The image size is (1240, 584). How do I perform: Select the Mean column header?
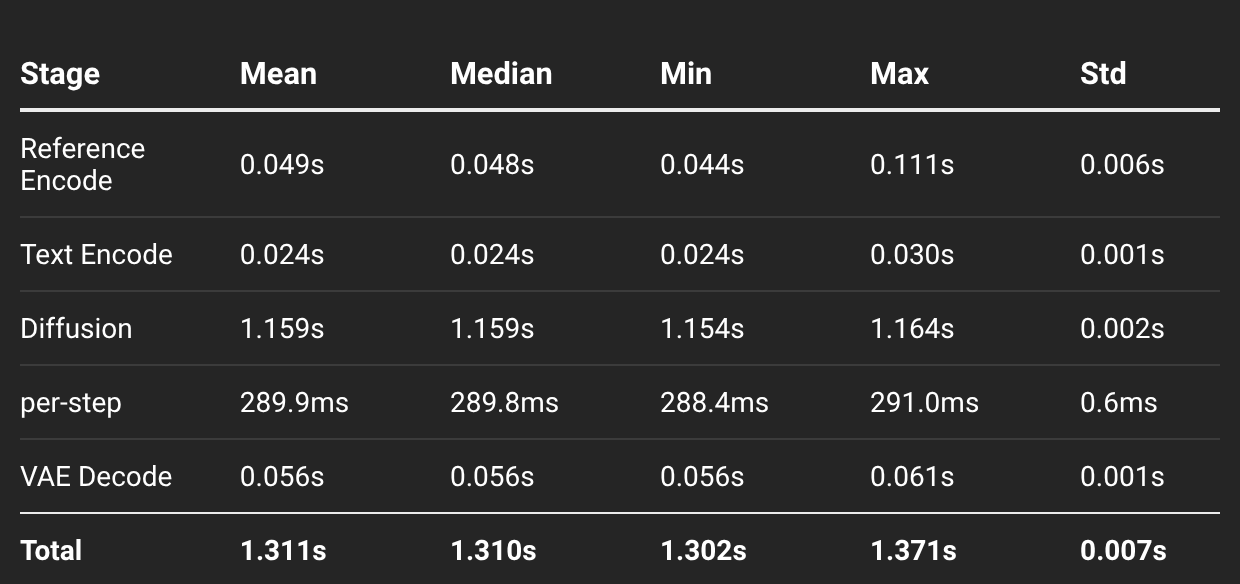(x=278, y=74)
